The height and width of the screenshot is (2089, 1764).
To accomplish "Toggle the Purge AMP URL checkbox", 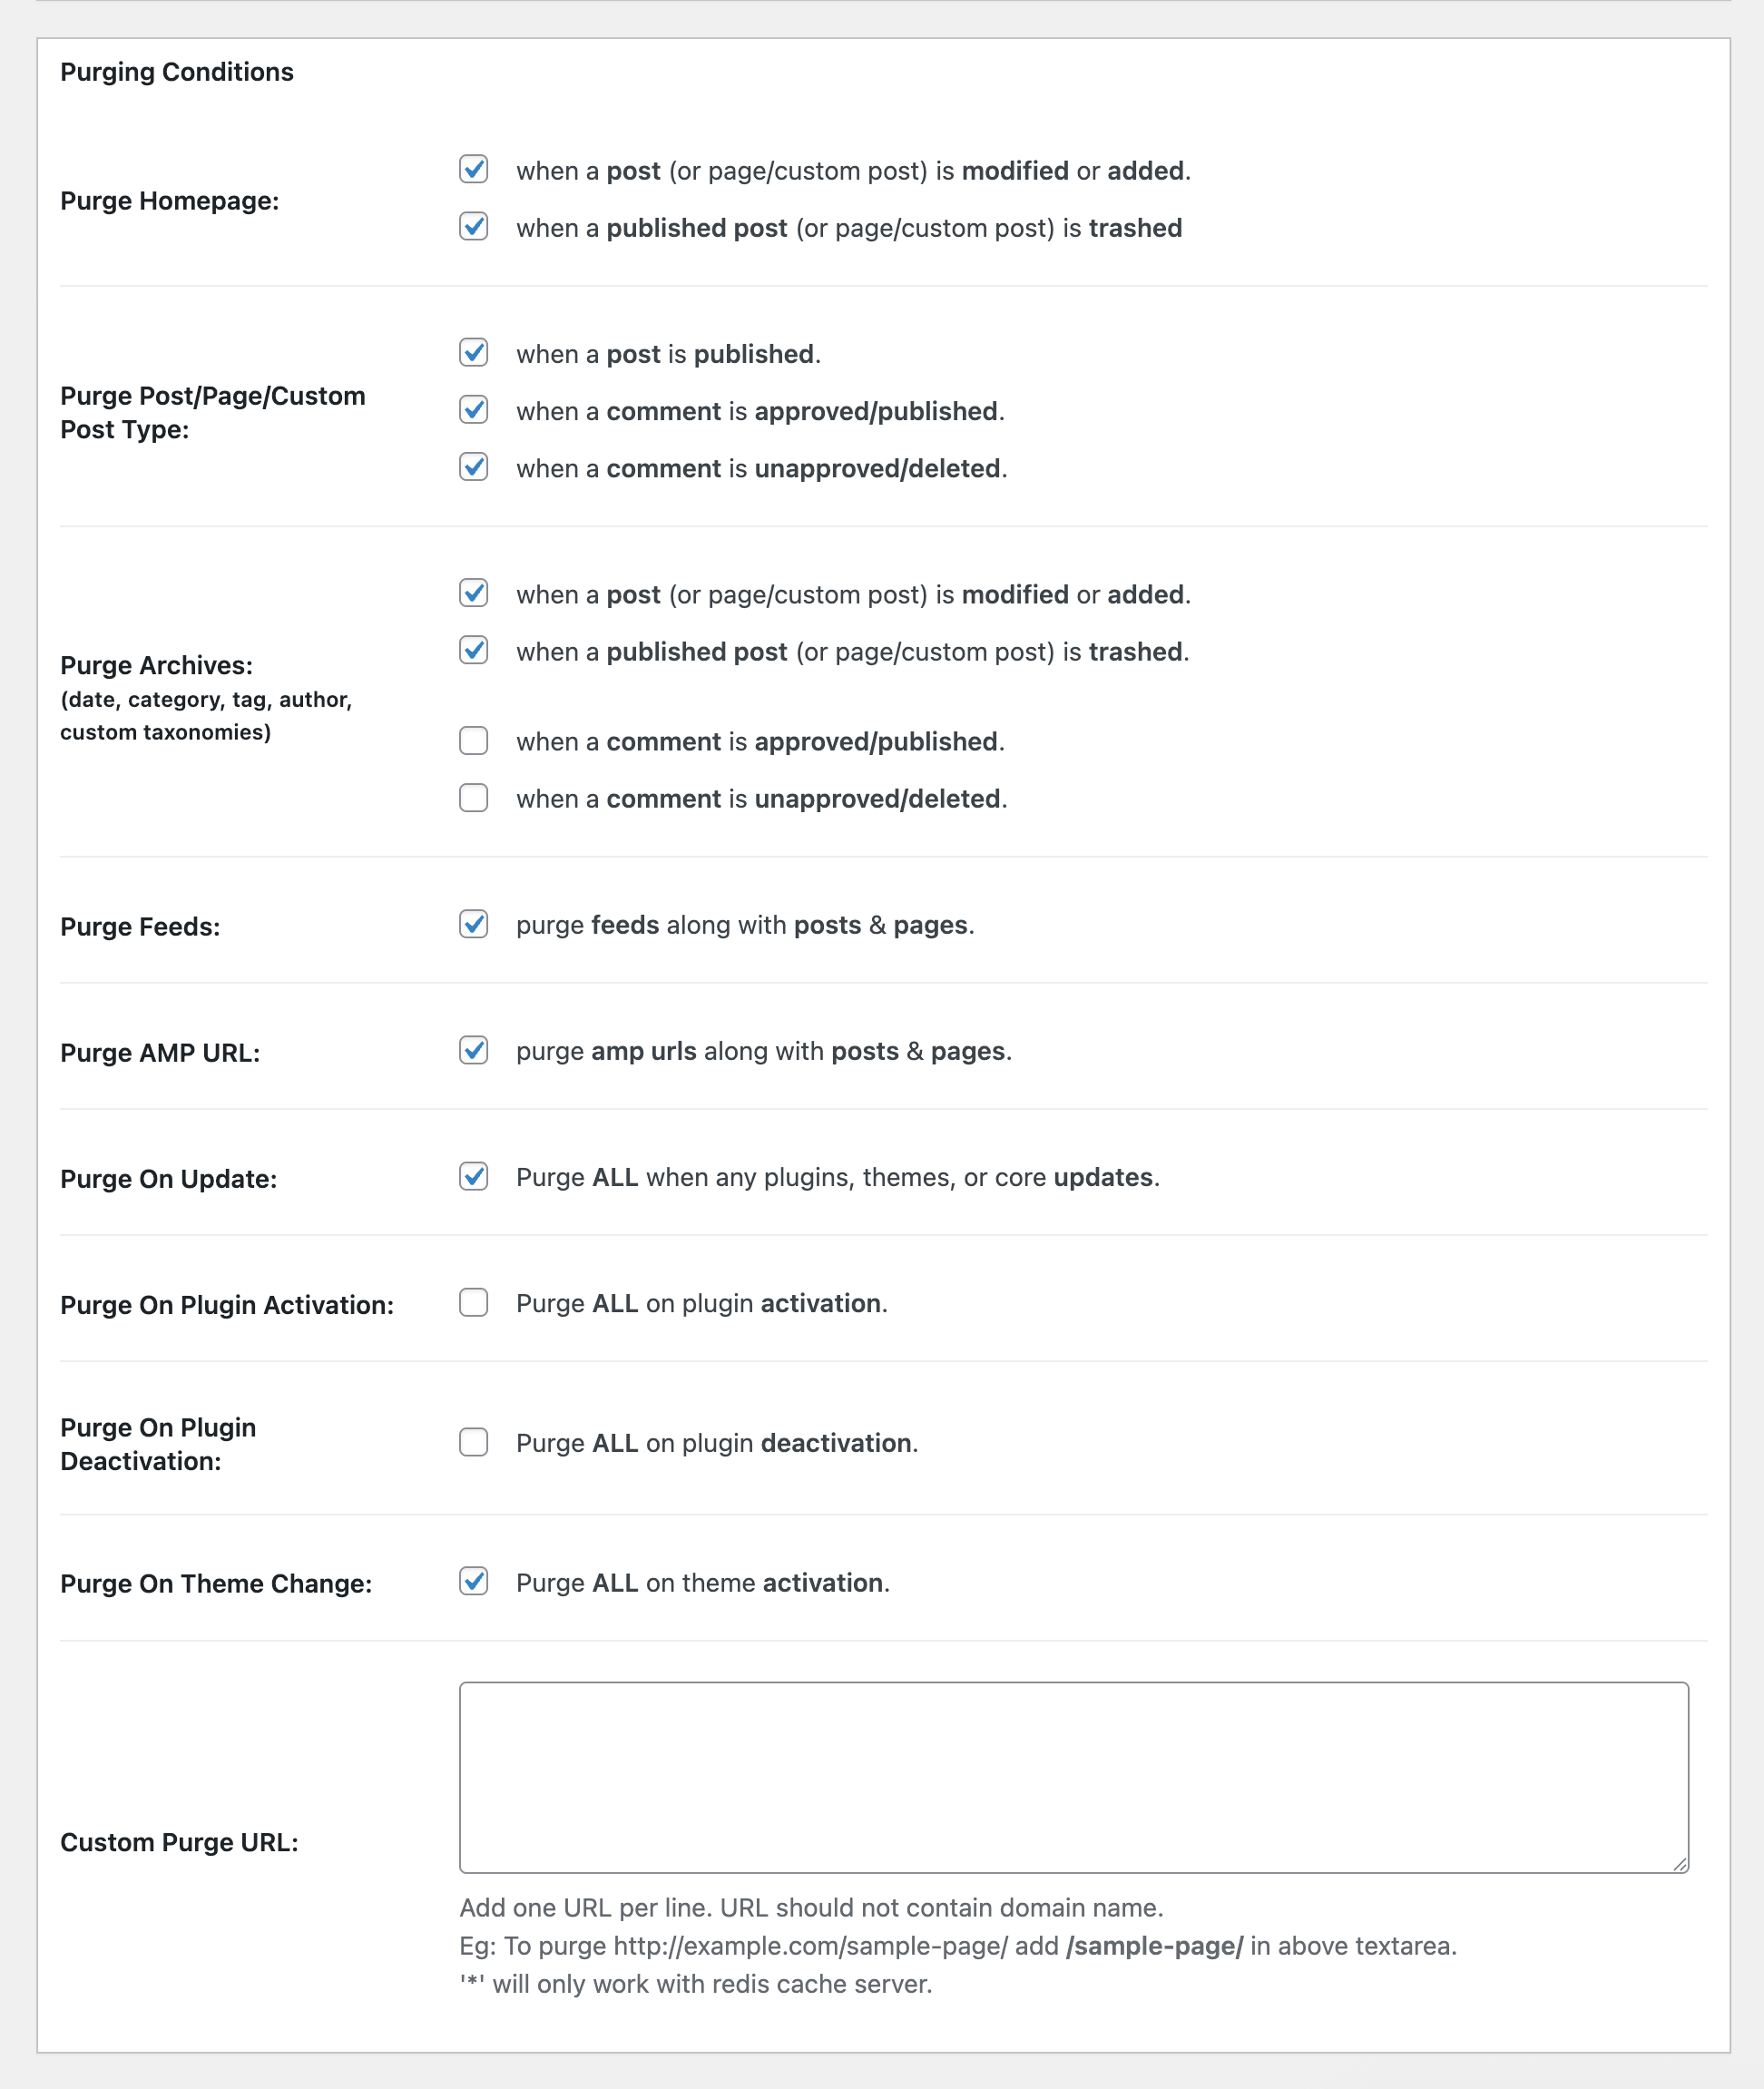I will click(473, 1049).
